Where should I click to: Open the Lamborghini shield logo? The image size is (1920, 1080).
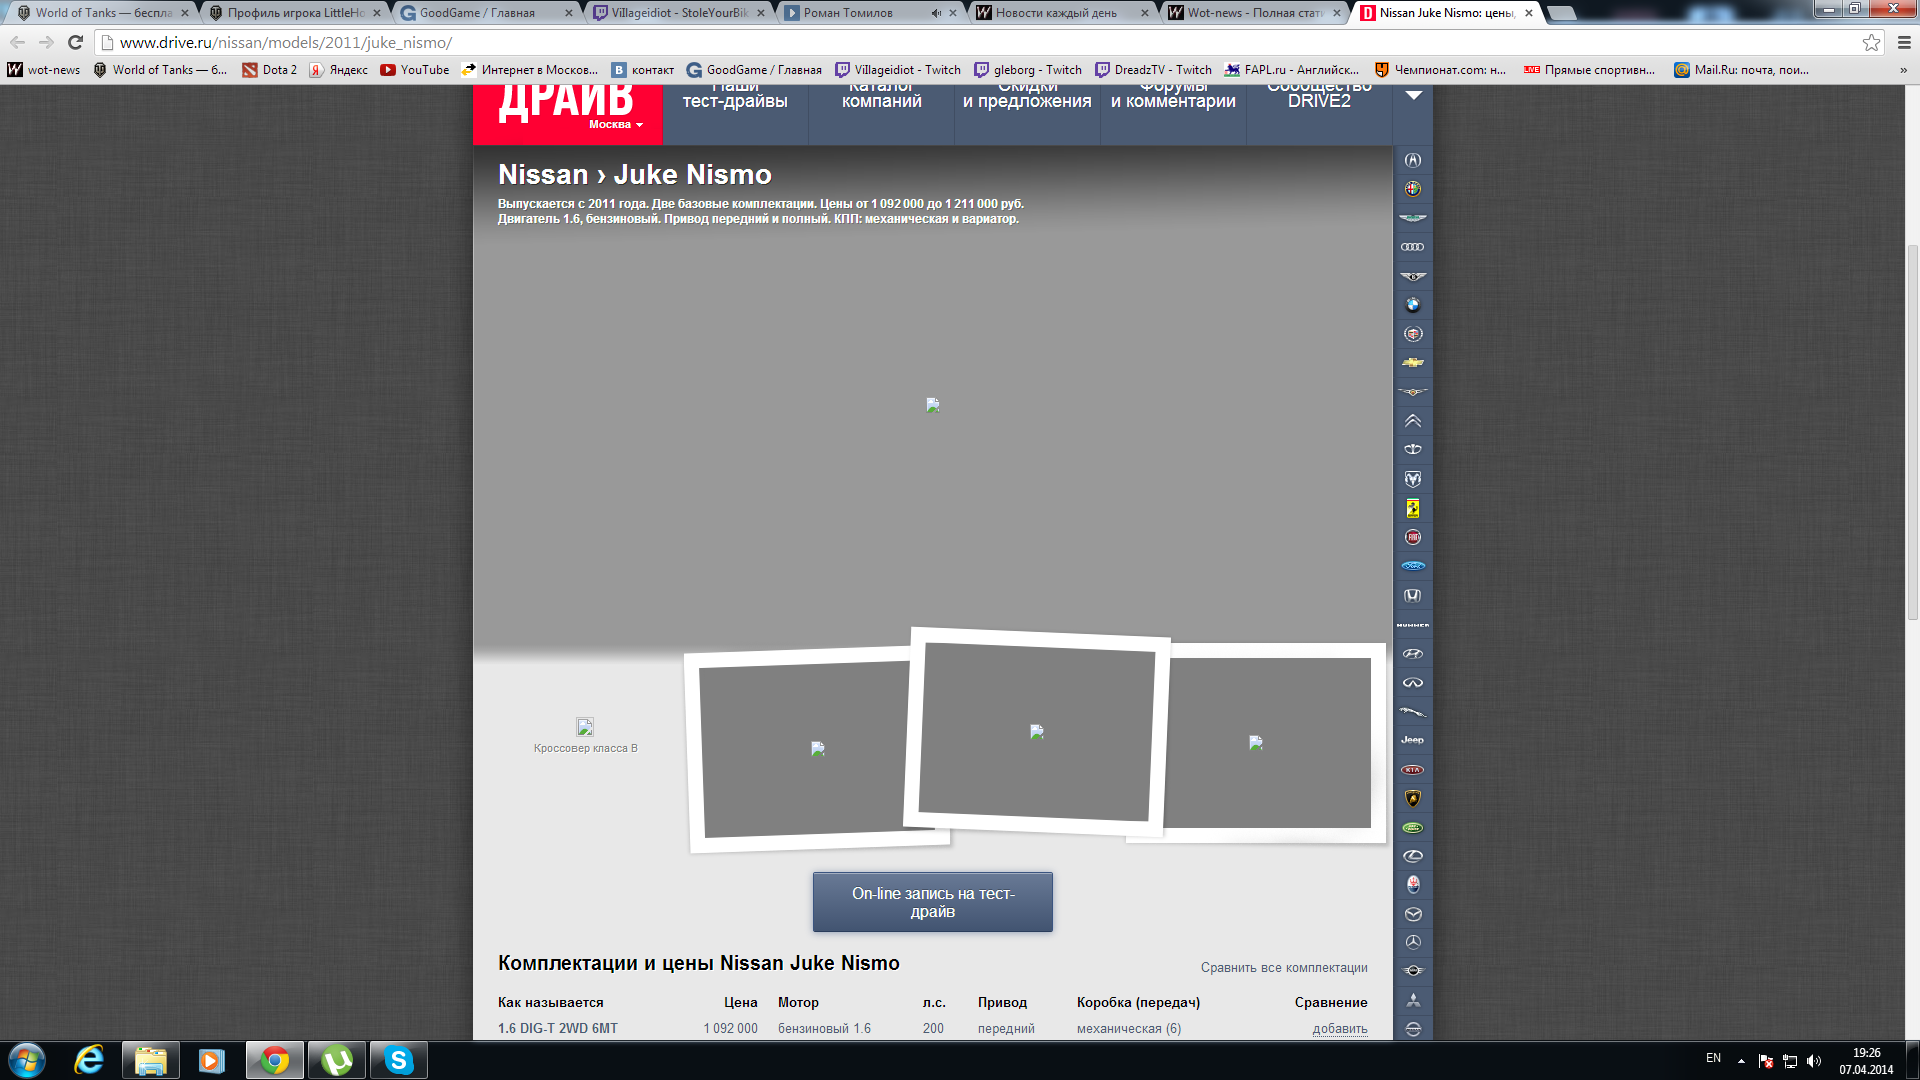pyautogui.click(x=1413, y=799)
